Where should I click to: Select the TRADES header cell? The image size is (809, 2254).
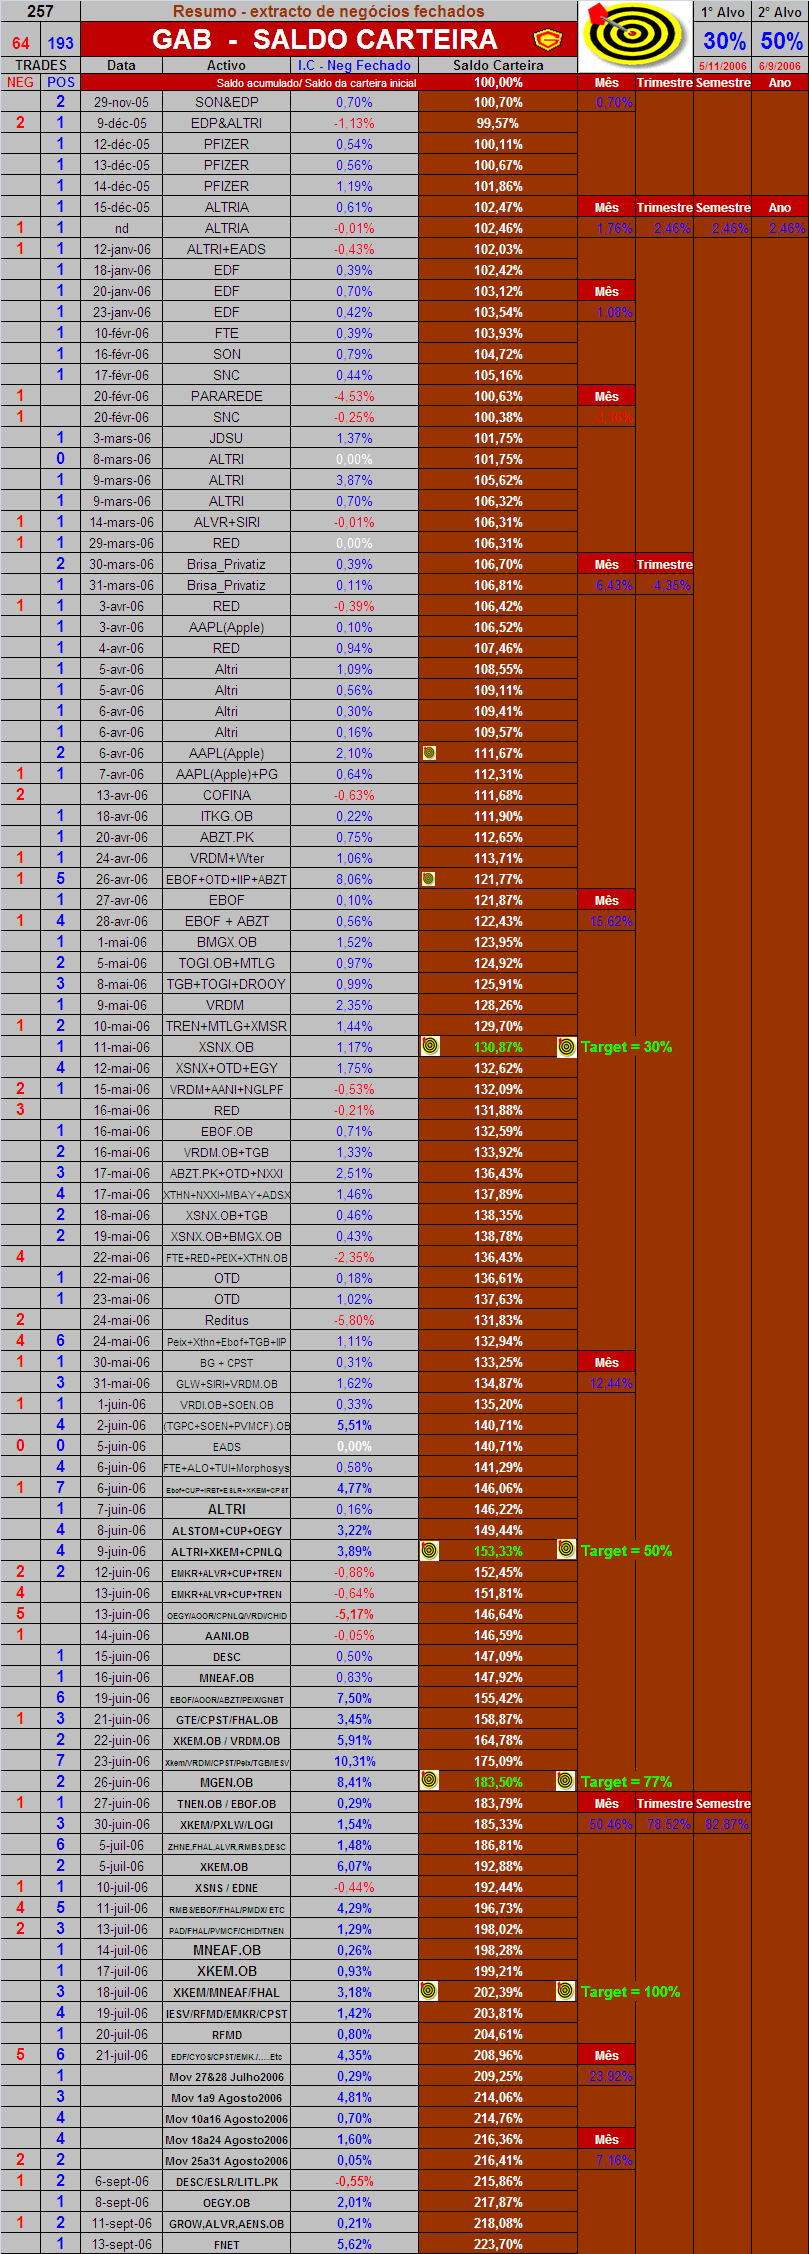point(40,65)
